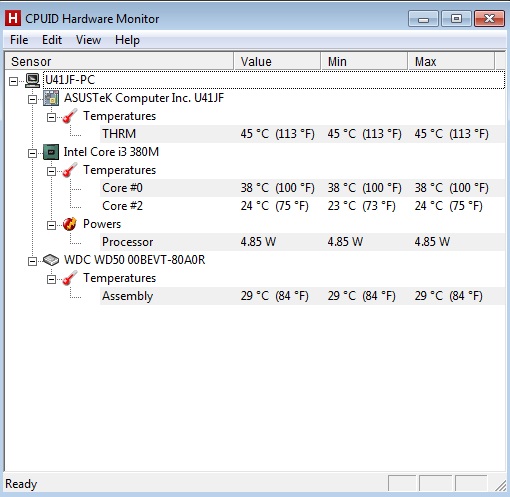Open the File menu
The height and width of the screenshot is (497, 510).
click(x=19, y=40)
